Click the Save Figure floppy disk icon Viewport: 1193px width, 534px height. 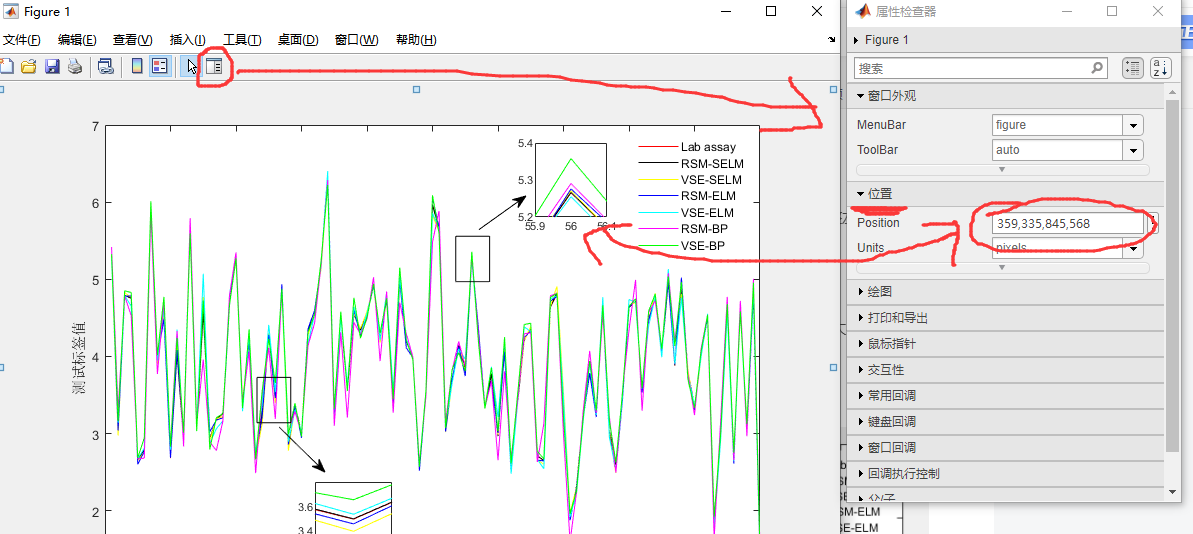[52, 67]
